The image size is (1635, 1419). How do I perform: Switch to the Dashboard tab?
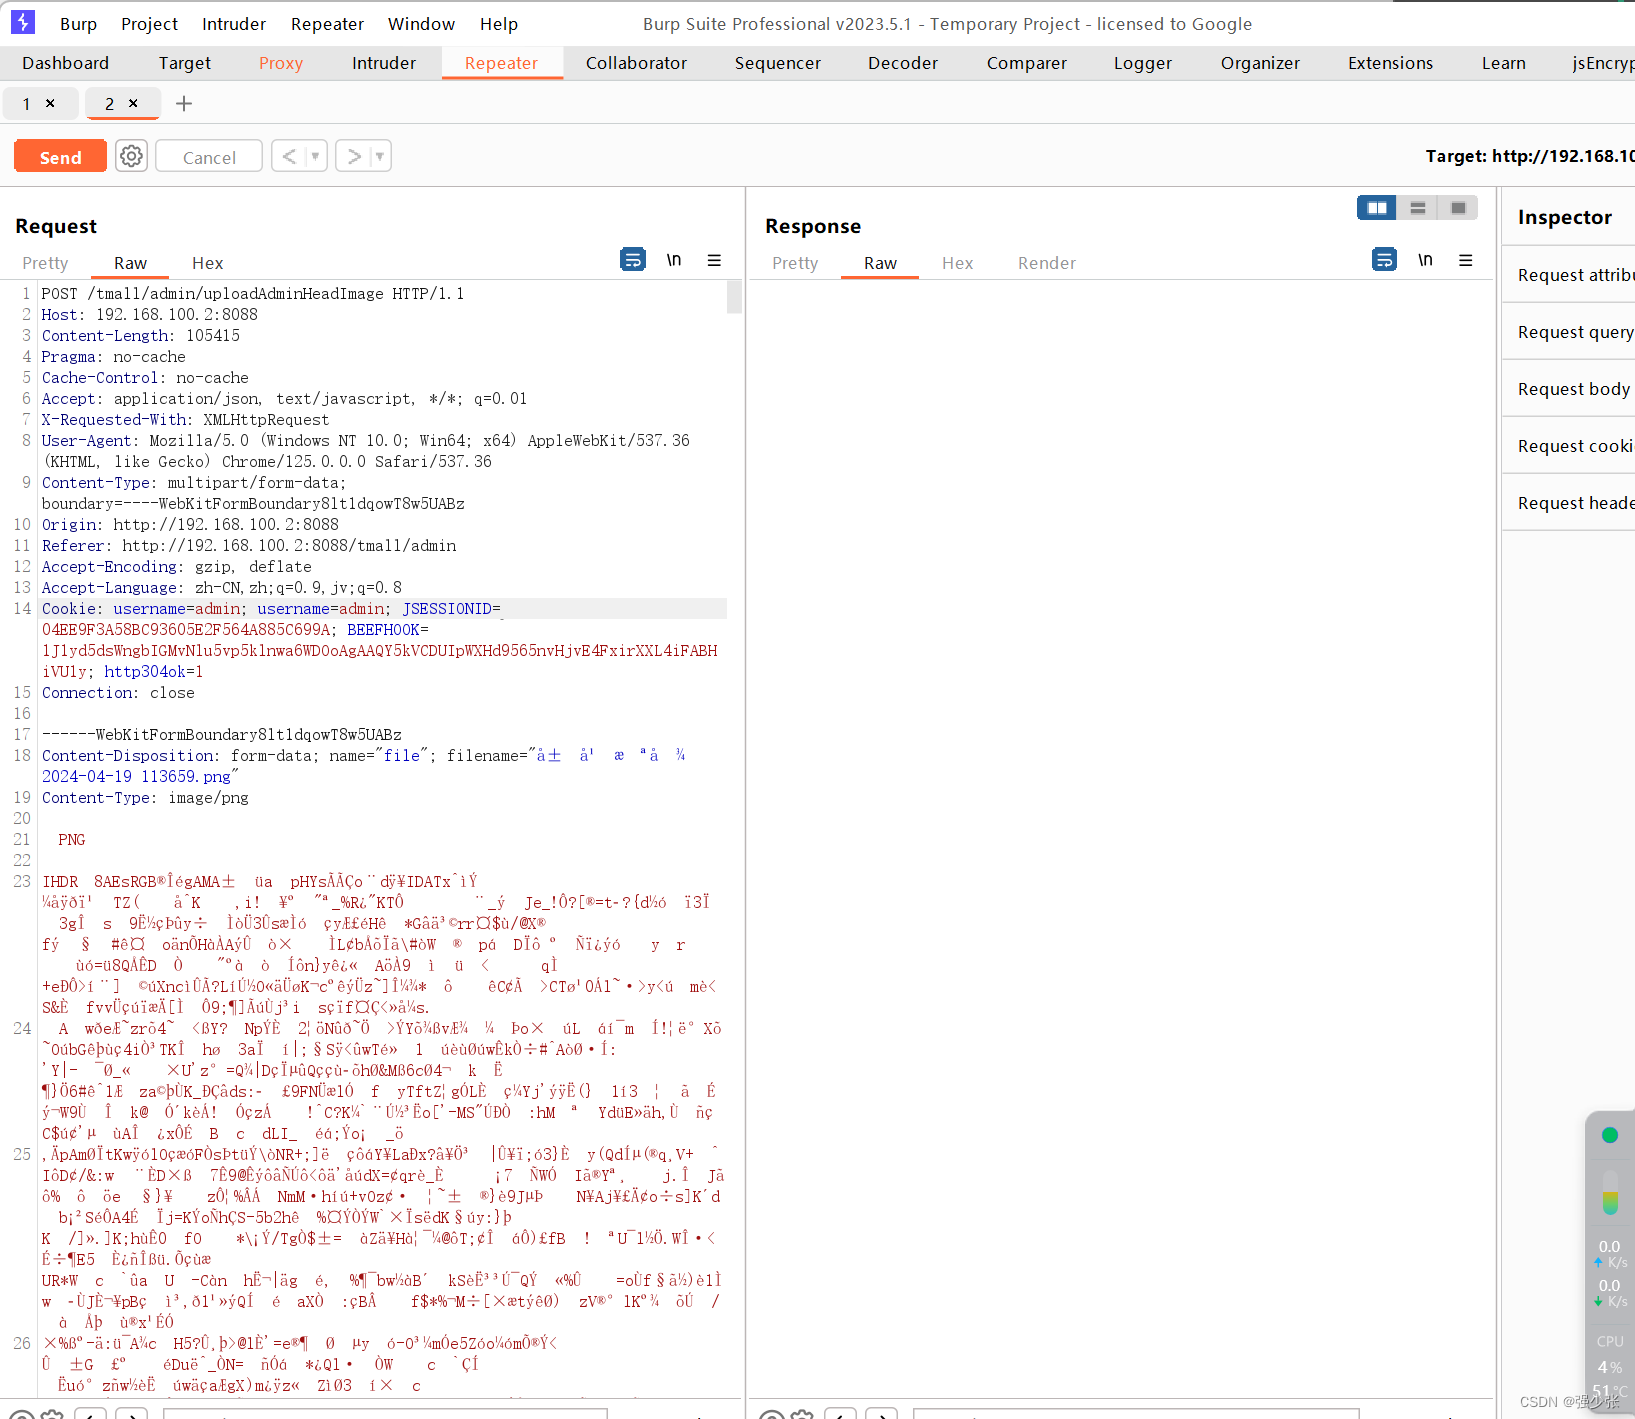pos(65,63)
